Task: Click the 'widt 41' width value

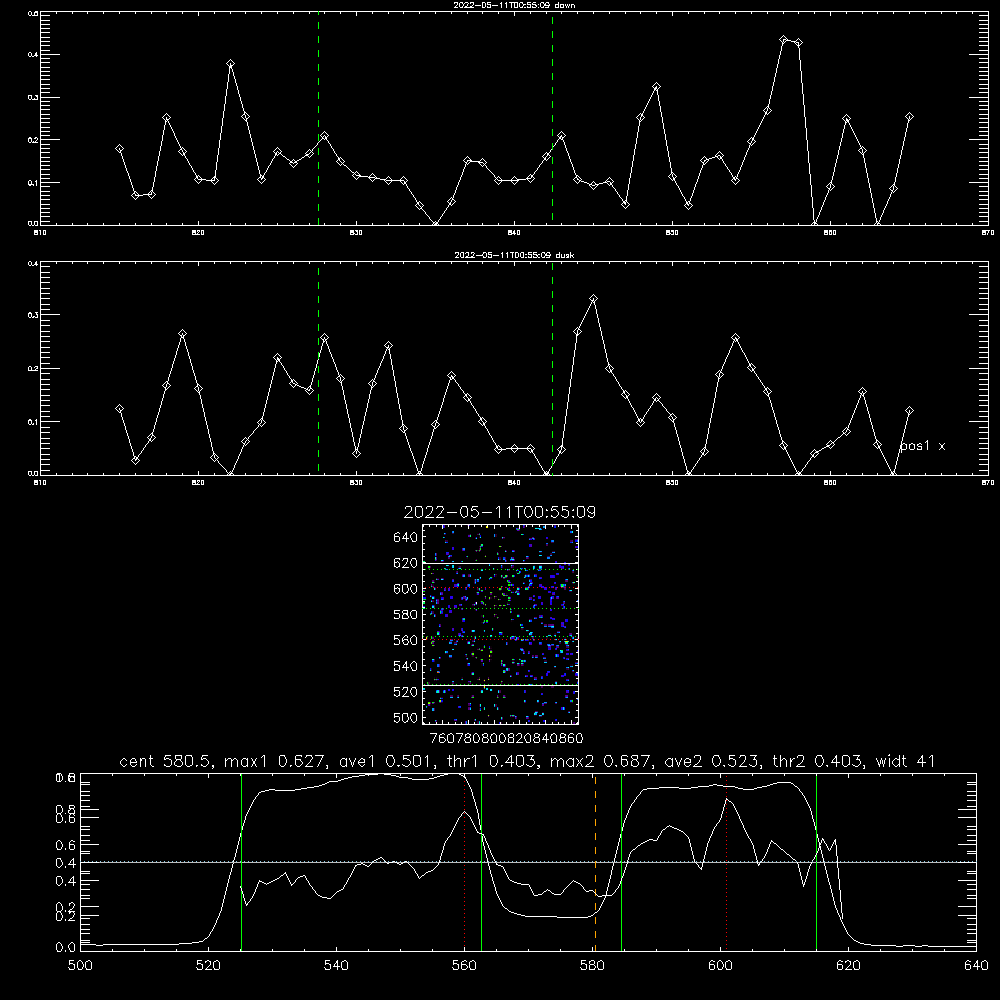Action: click(906, 761)
